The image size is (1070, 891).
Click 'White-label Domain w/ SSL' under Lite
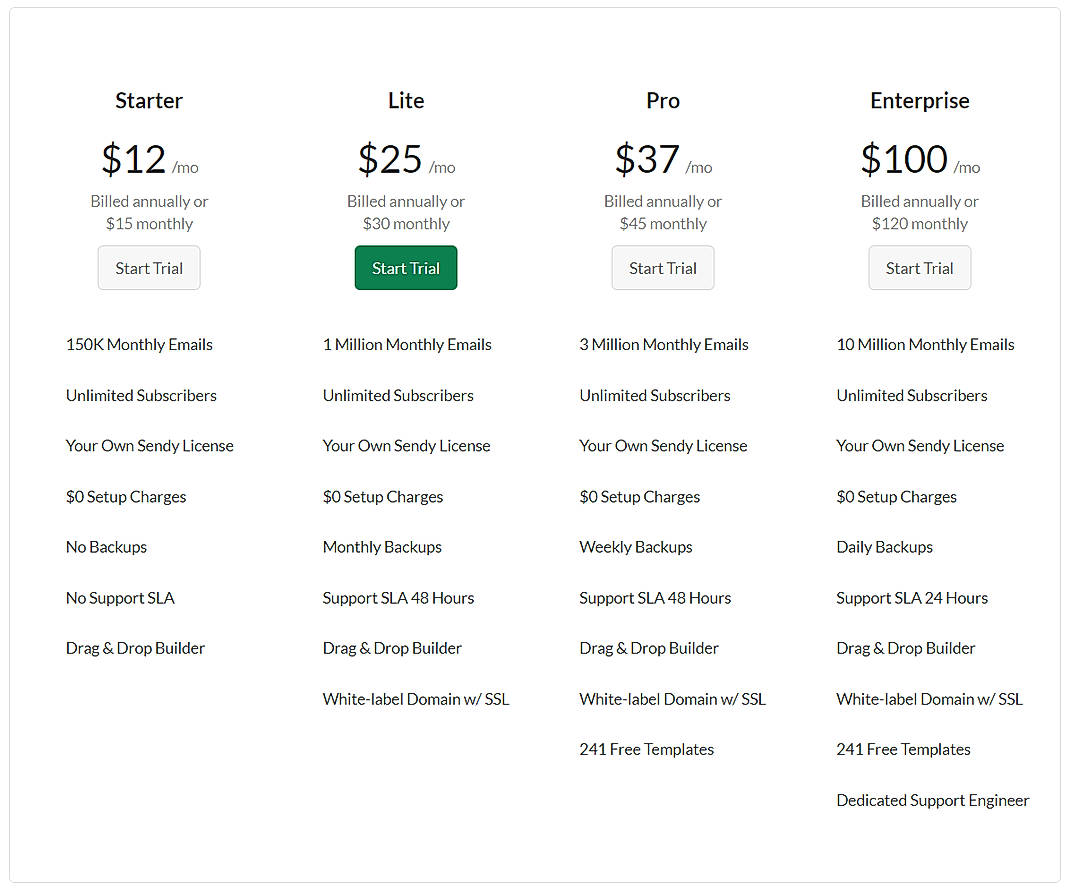pos(416,698)
